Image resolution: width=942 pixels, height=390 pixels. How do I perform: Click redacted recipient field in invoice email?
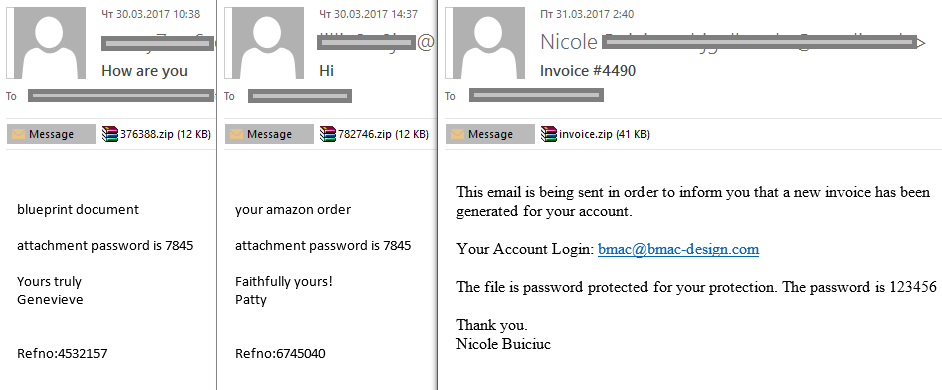click(x=536, y=95)
